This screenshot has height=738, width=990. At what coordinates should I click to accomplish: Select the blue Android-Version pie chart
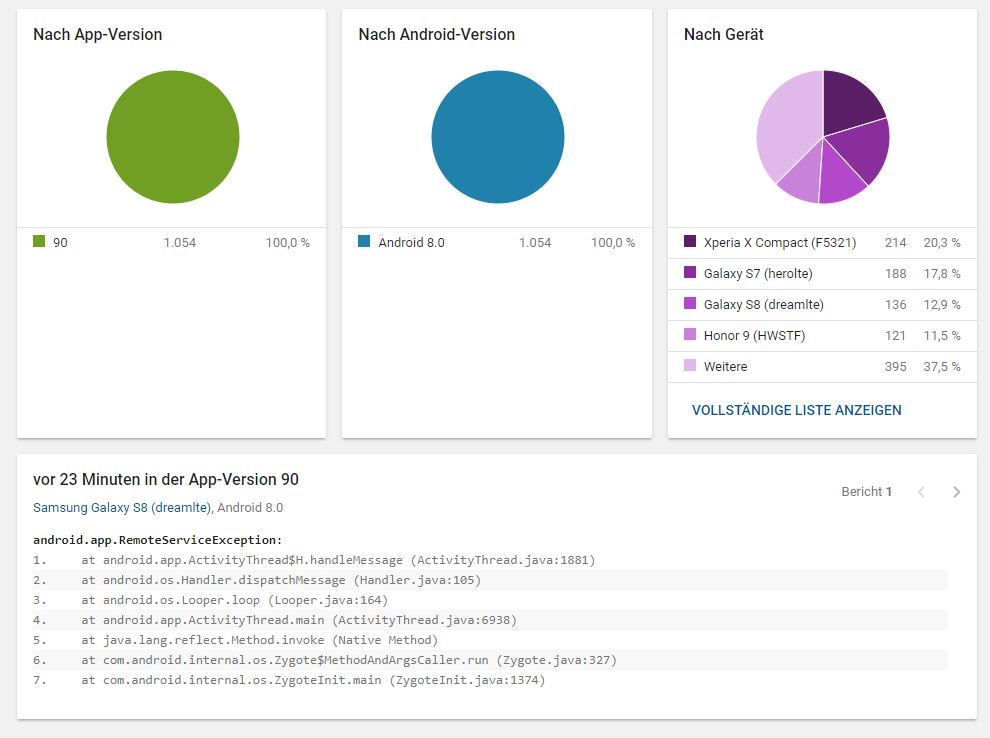498,137
